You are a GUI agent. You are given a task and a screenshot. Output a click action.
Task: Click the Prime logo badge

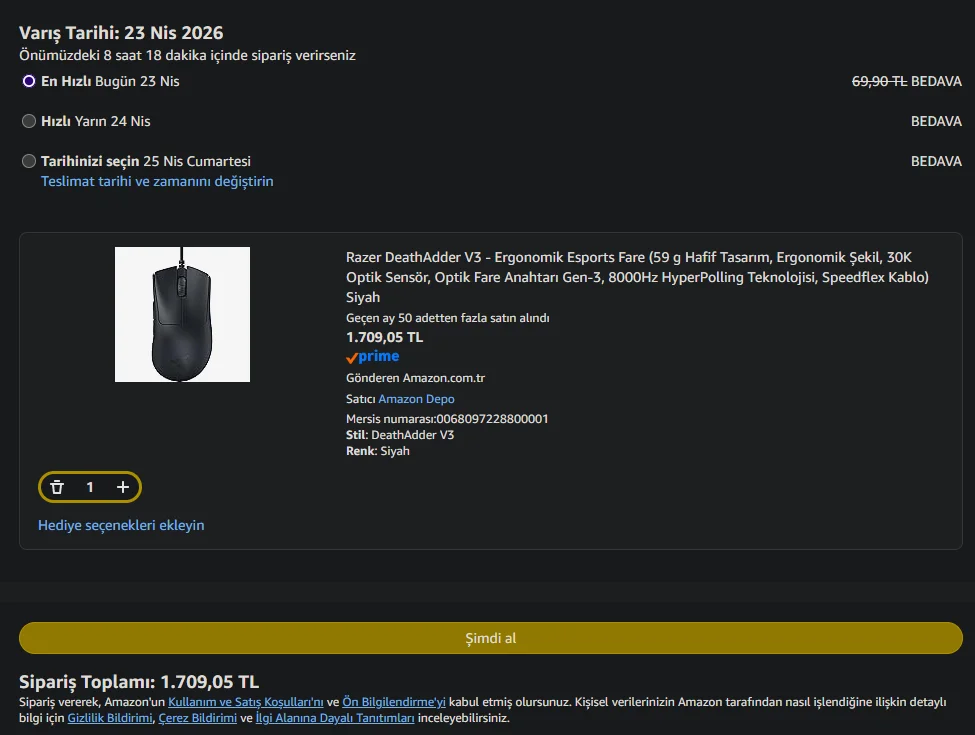pyautogui.click(x=373, y=357)
